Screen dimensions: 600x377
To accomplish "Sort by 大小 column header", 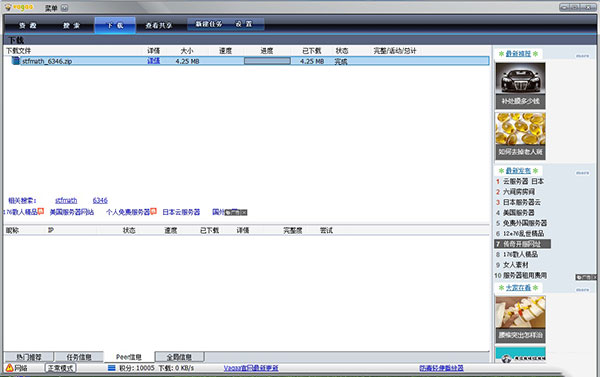I will pos(187,51).
